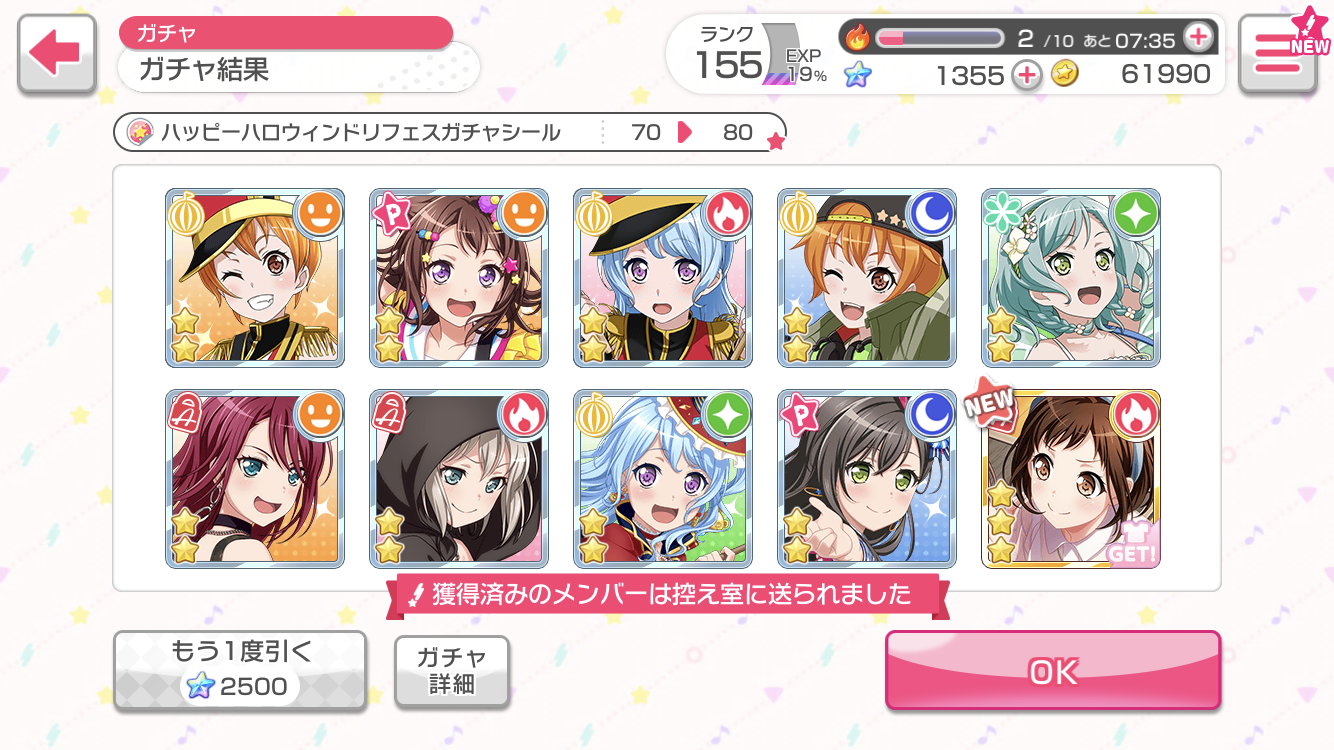The image size is (1334, 750).
Task: Tap the gacha seal sticker icon
Action: click(x=140, y=132)
